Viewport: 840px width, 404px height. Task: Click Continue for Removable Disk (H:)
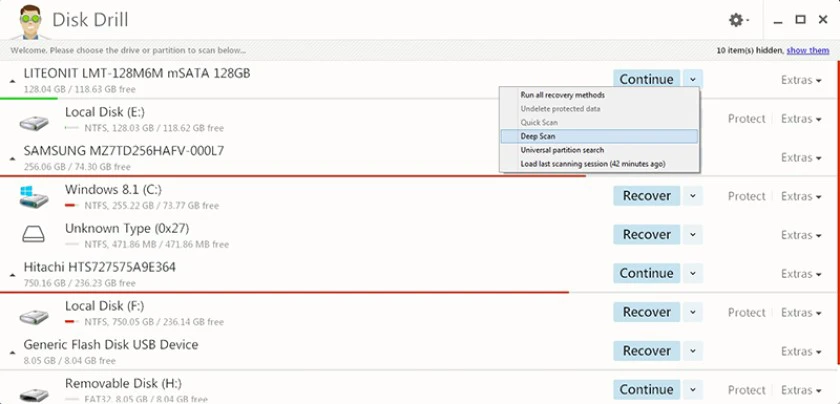point(647,390)
